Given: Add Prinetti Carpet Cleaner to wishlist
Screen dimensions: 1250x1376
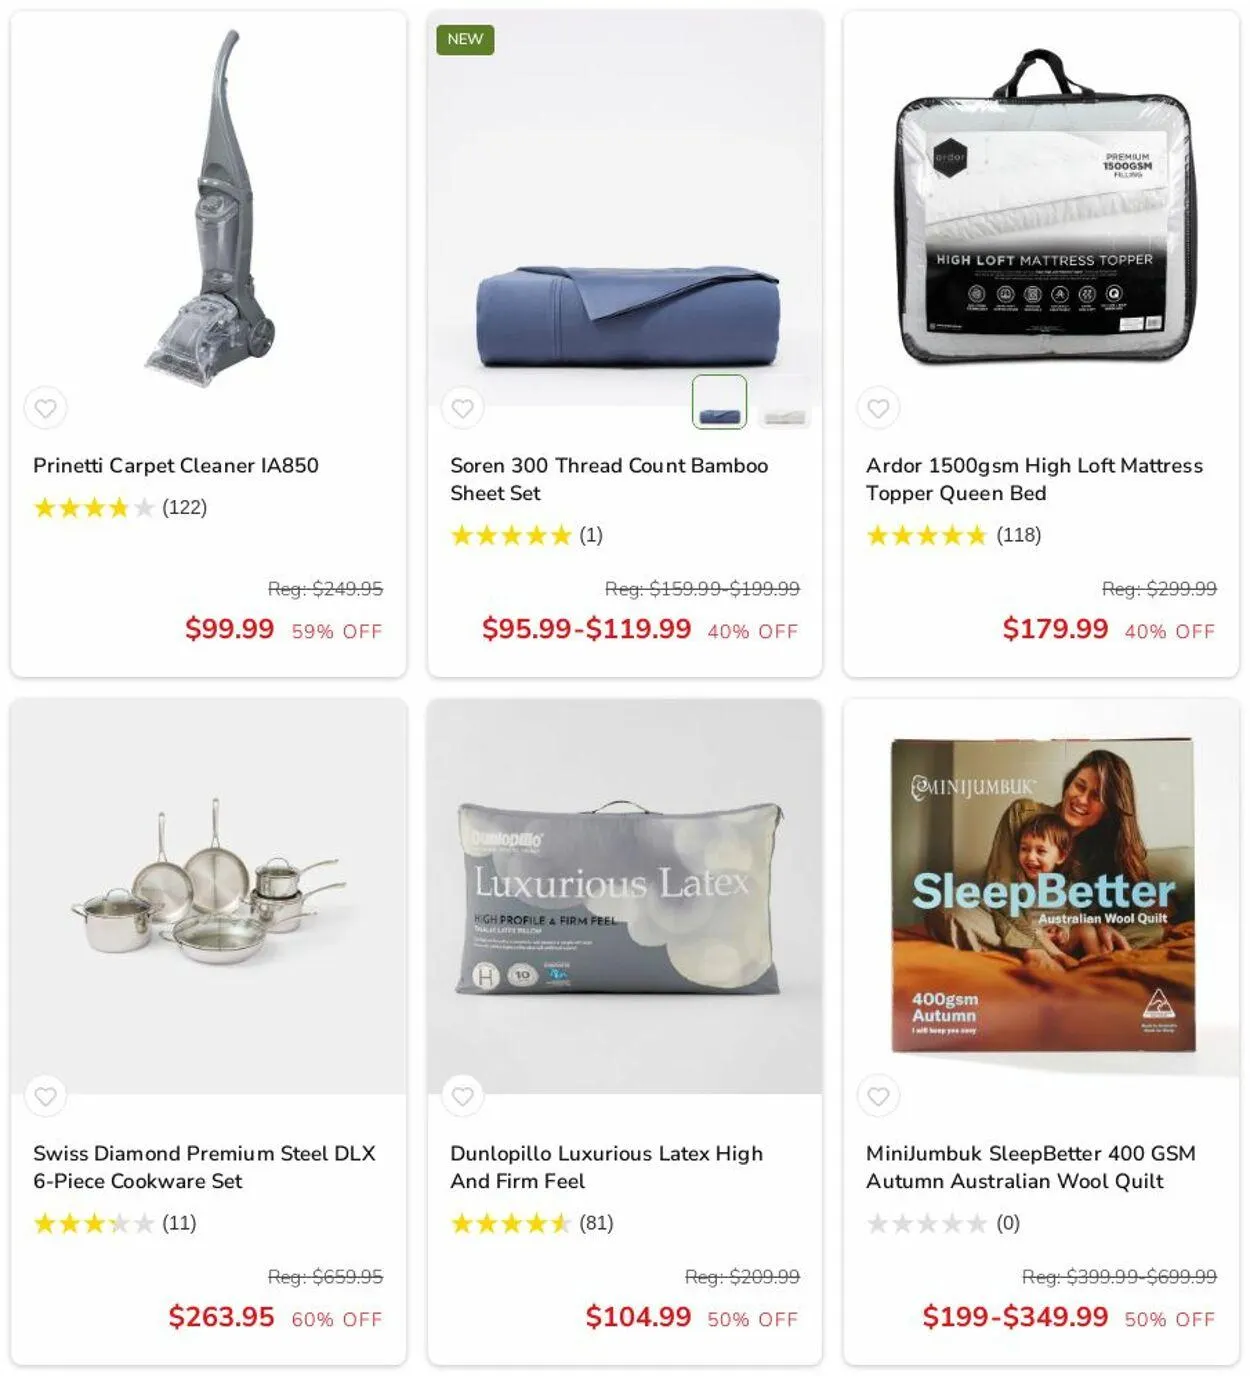Looking at the screenshot, I should 46,408.
